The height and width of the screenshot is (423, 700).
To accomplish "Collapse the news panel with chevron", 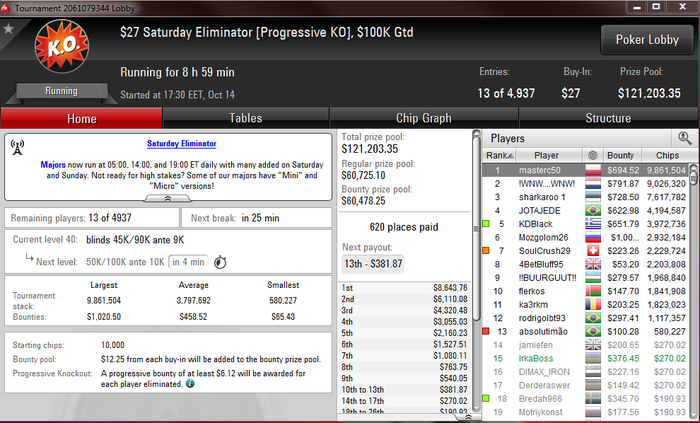I will click(x=168, y=199).
